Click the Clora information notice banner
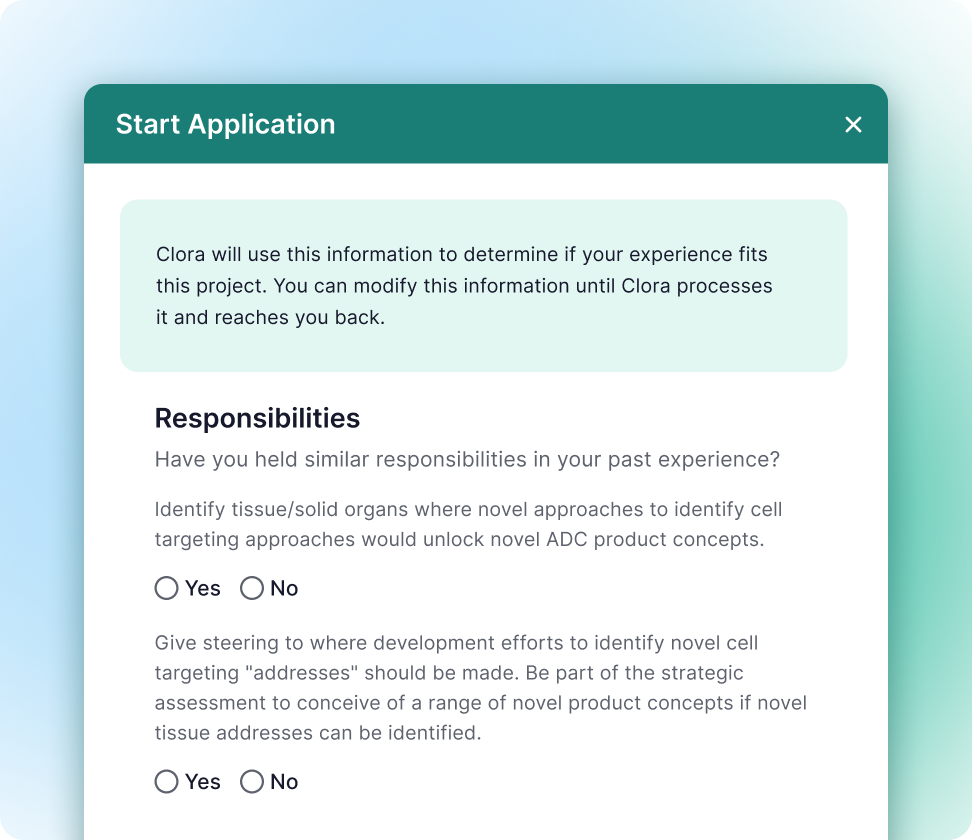972x840 pixels. coord(483,286)
